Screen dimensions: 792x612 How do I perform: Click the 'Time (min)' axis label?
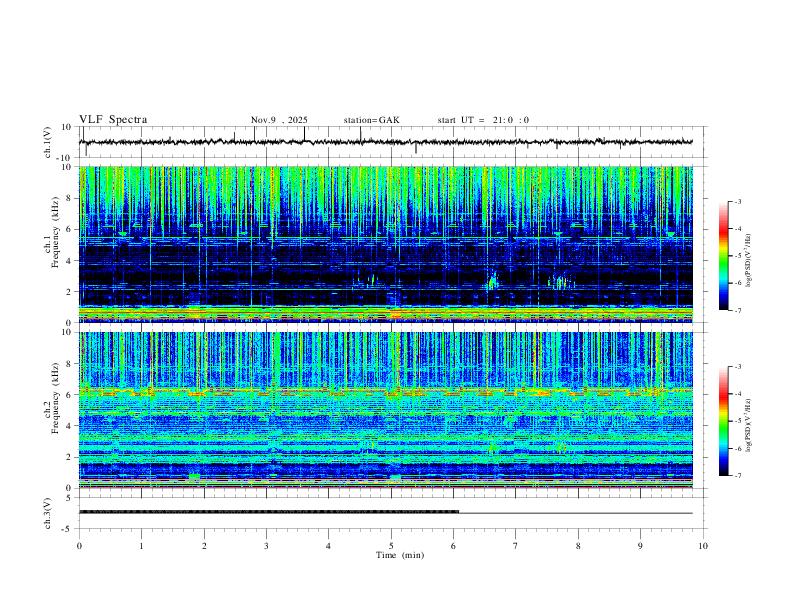click(x=400, y=555)
